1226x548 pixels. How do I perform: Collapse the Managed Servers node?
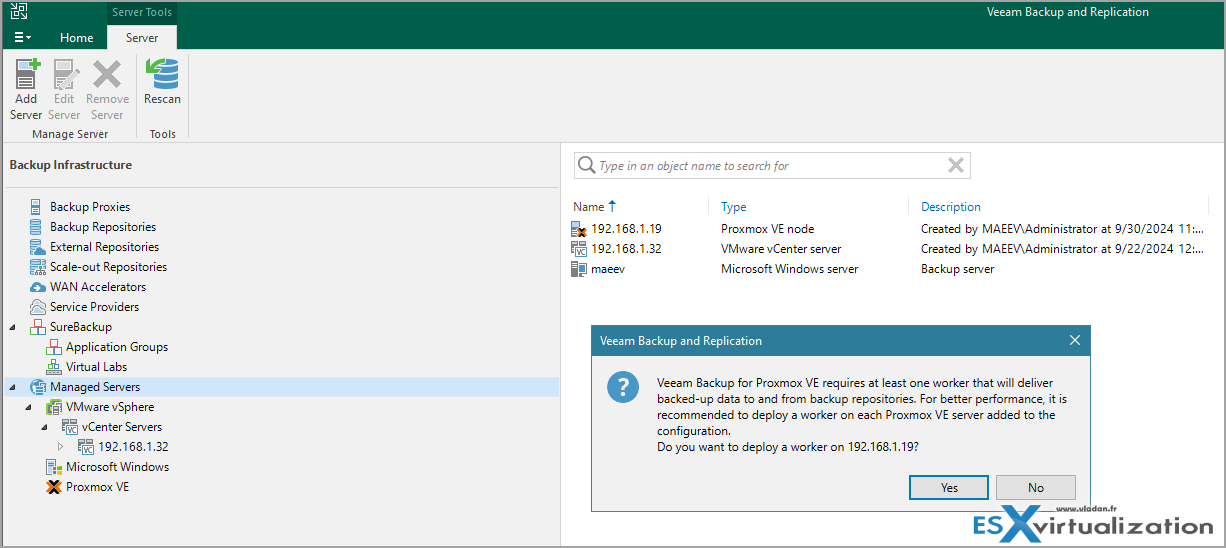coord(12,387)
